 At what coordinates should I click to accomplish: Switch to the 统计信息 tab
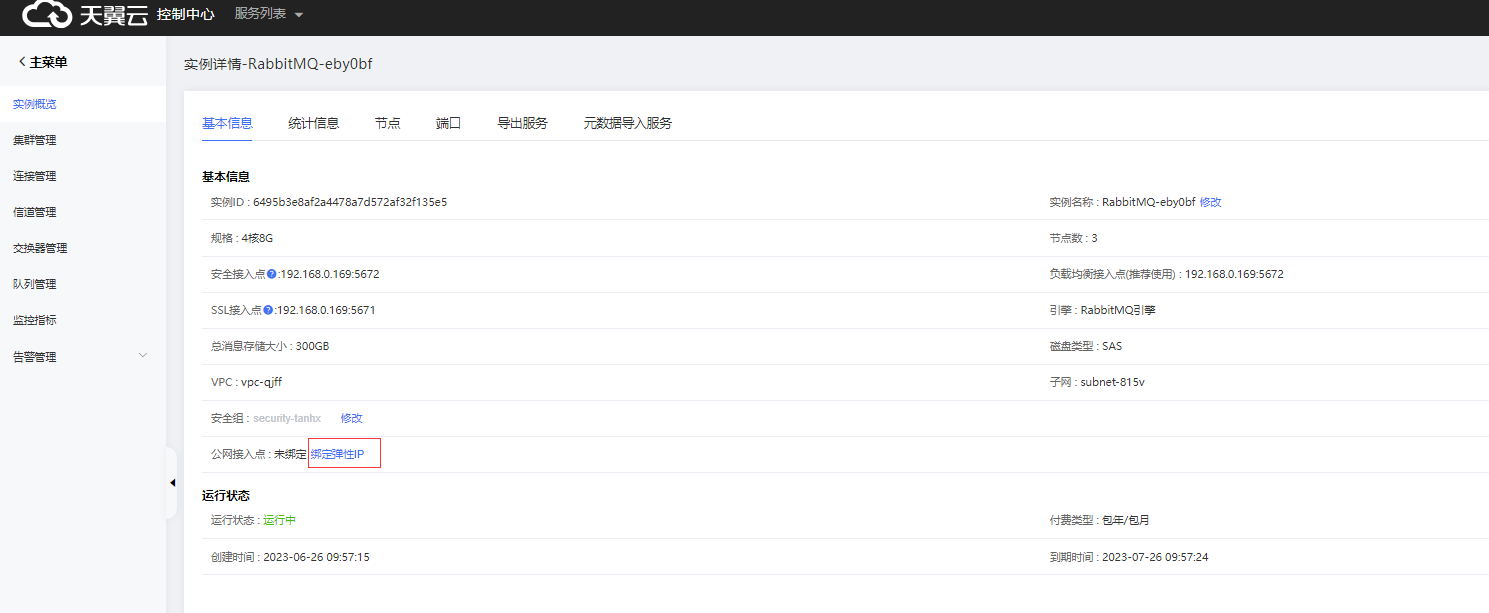(x=314, y=123)
